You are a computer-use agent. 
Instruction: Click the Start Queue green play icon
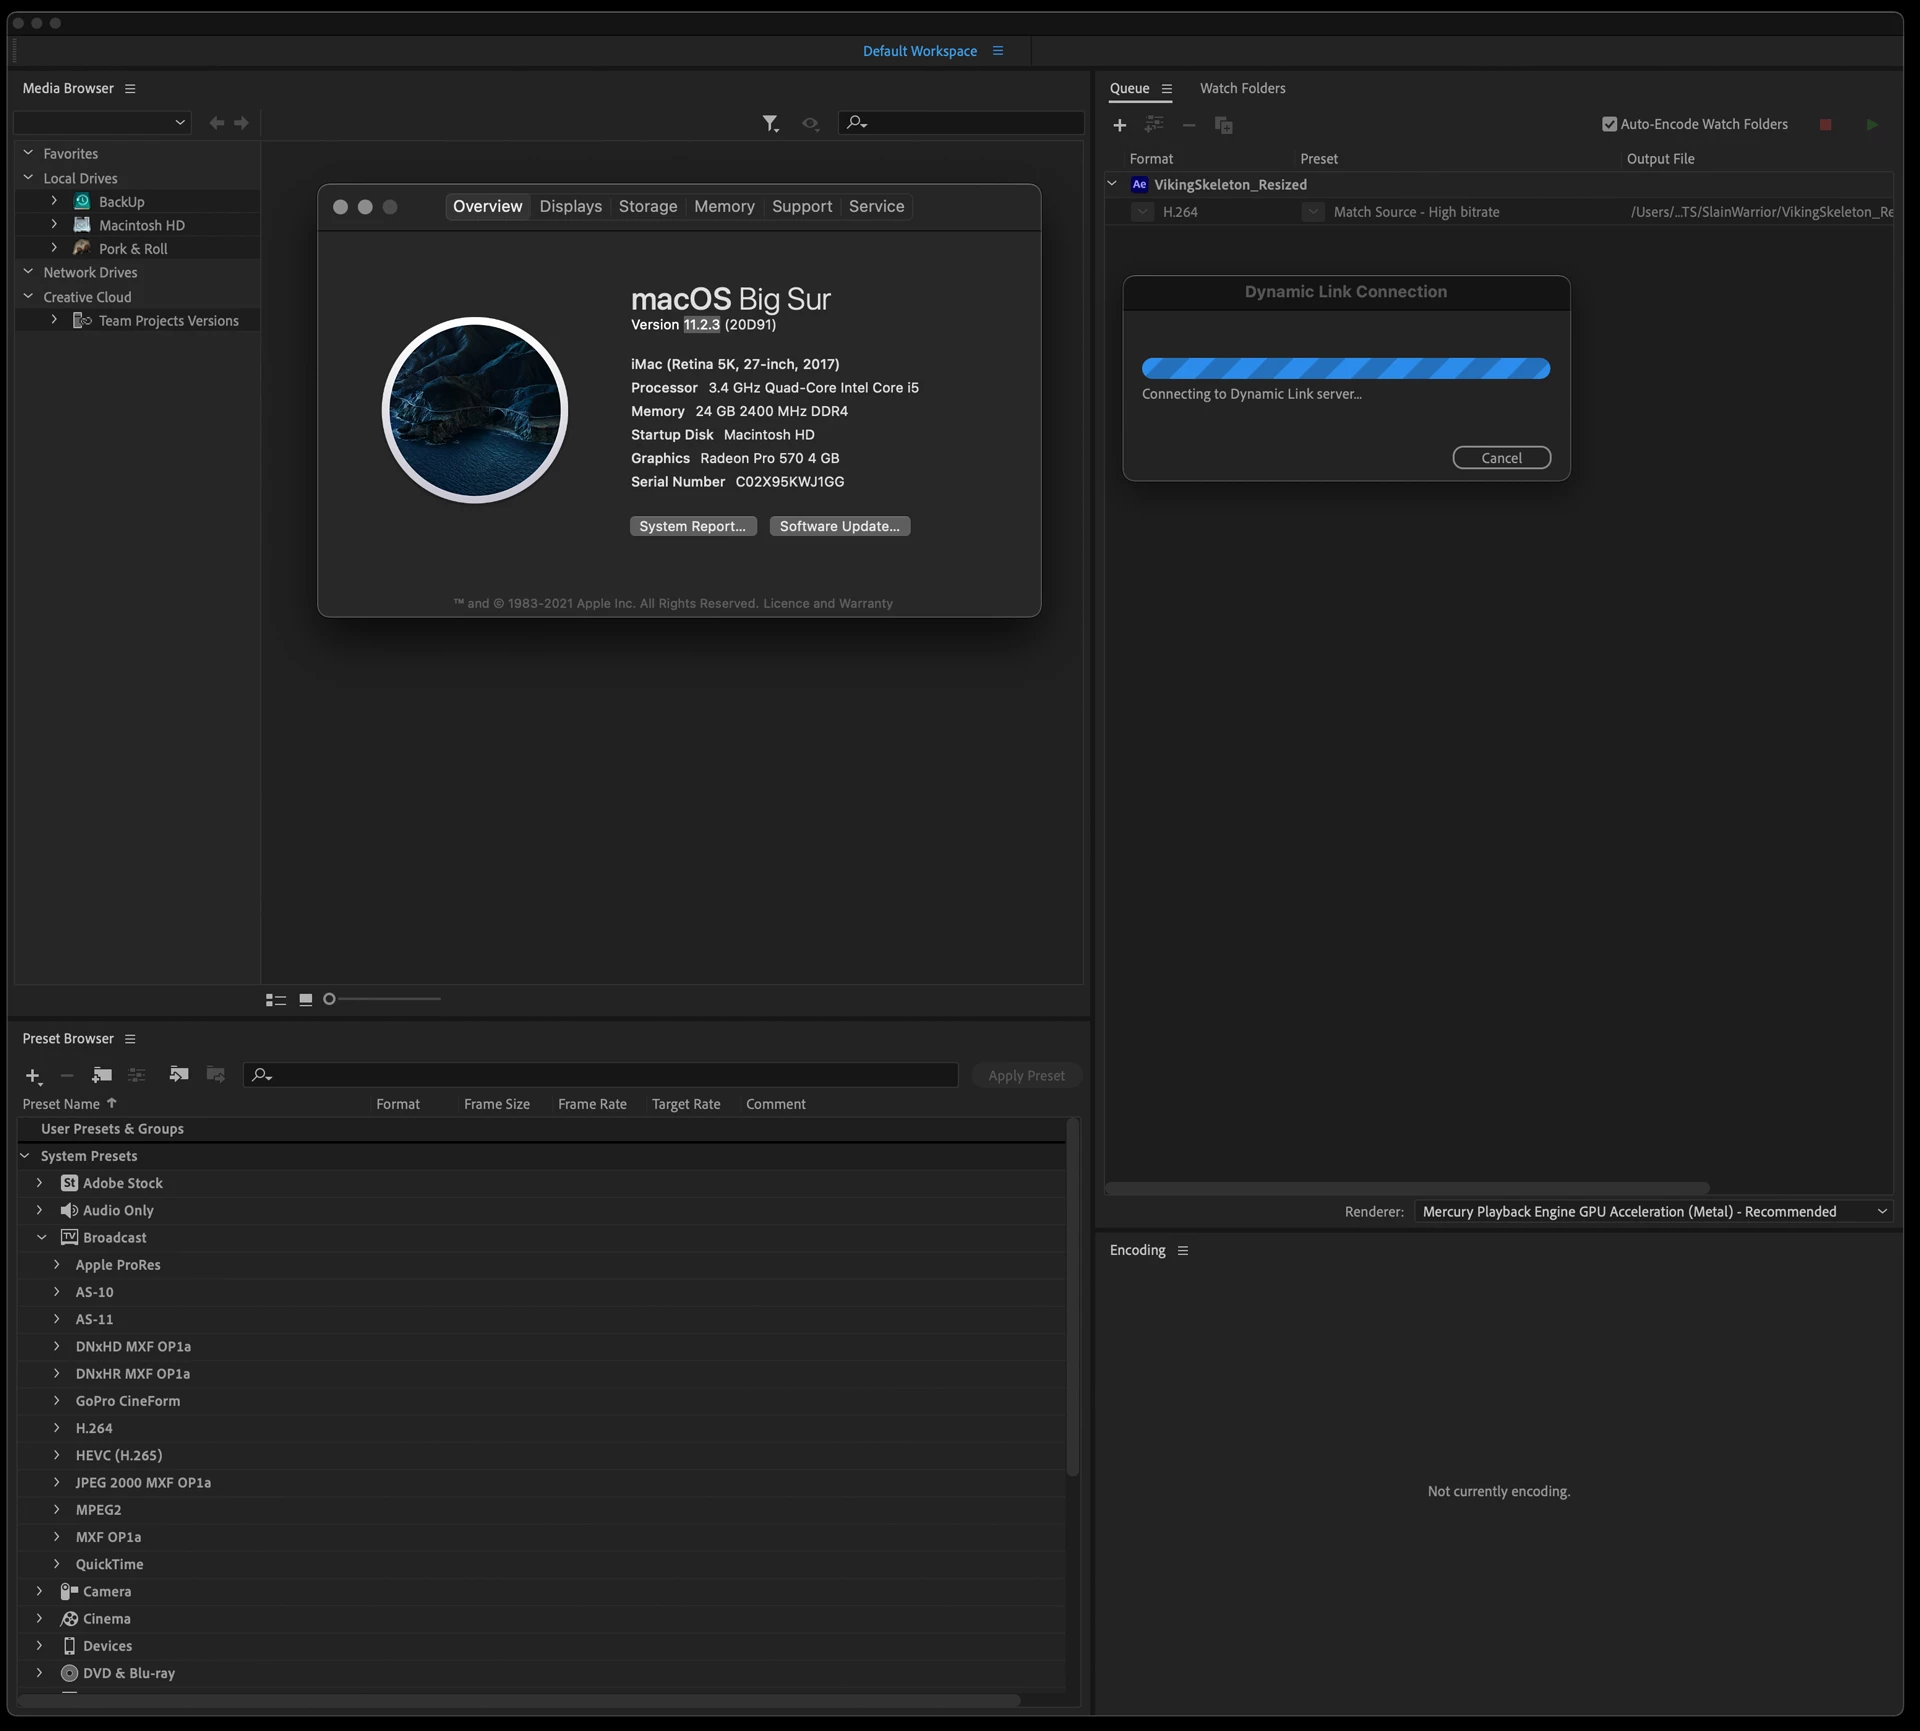tap(1871, 125)
